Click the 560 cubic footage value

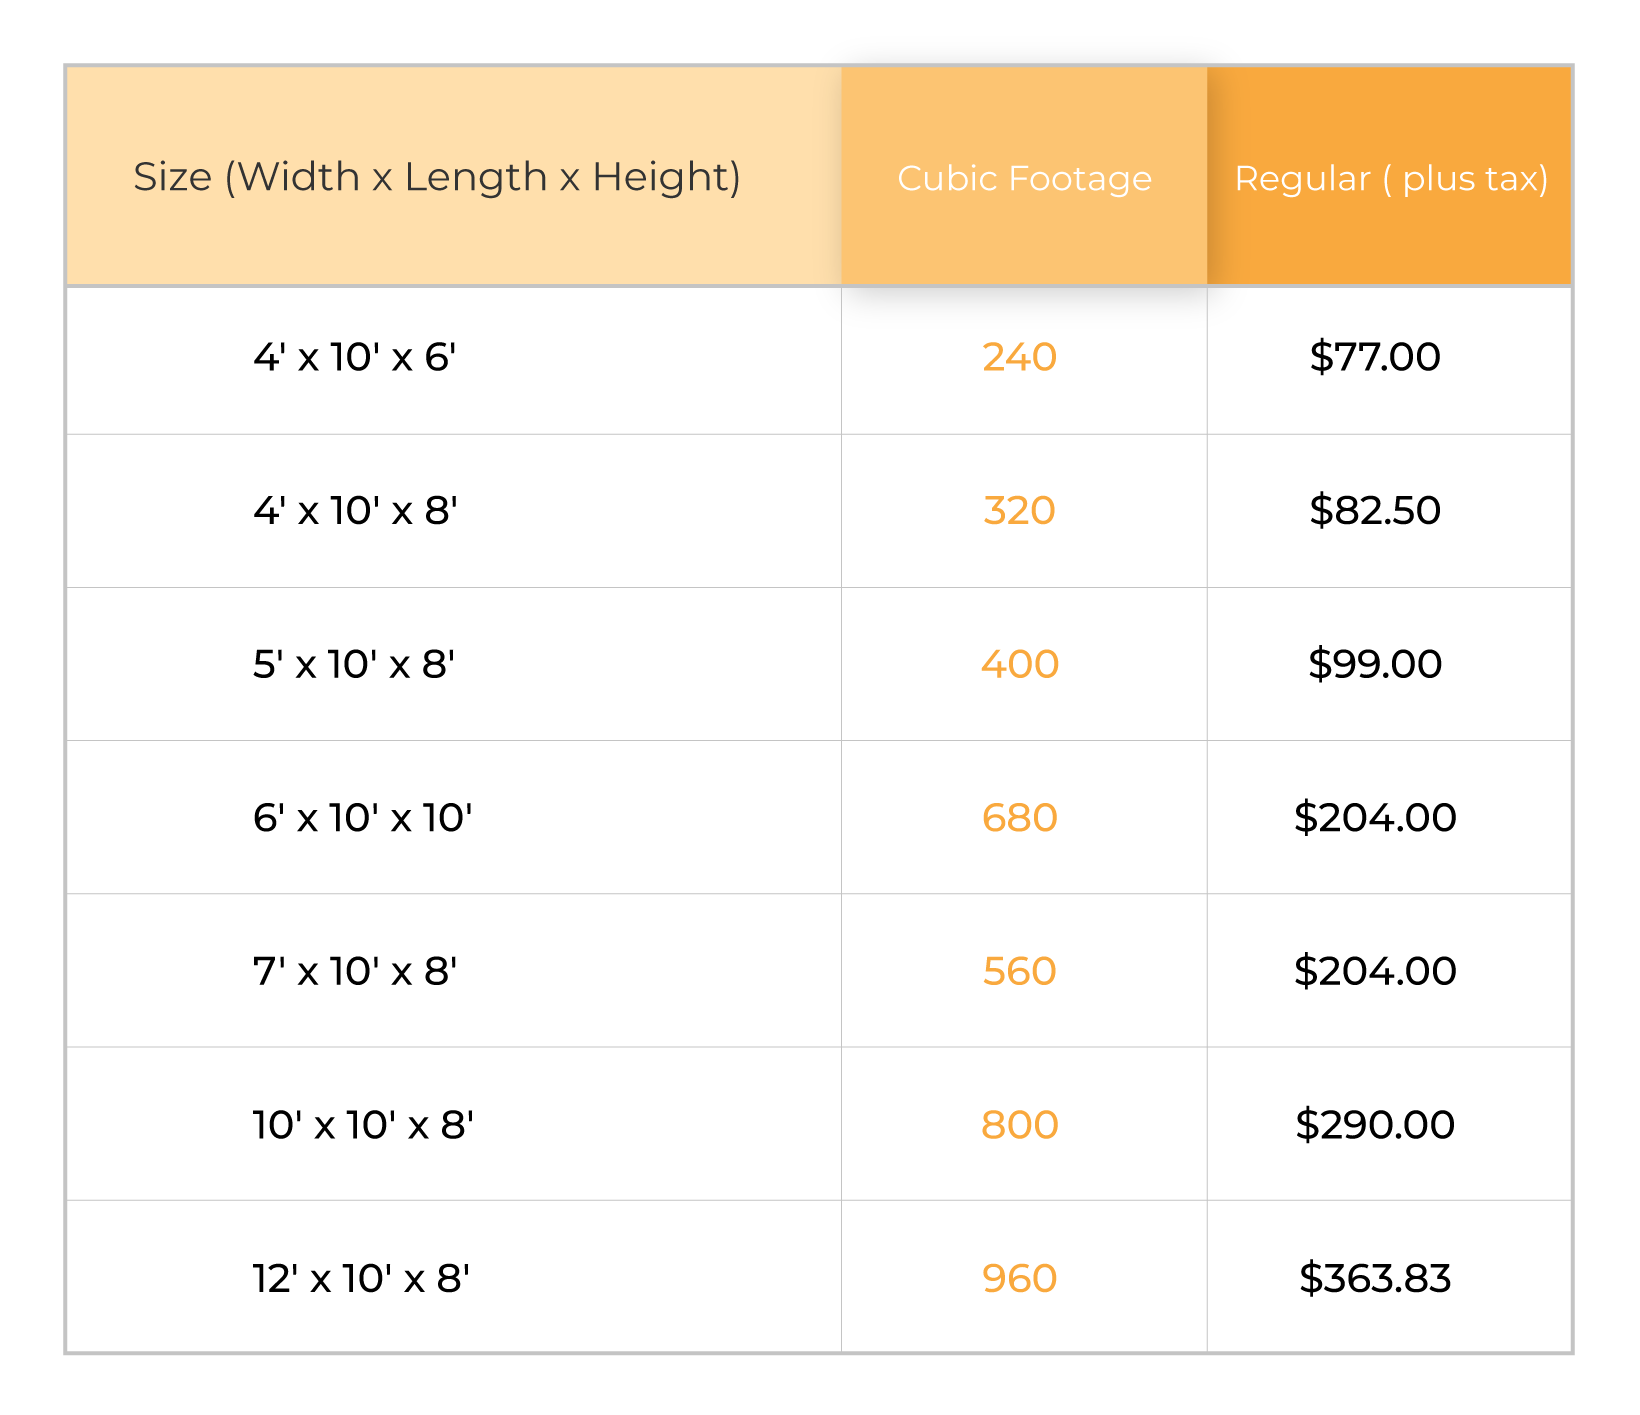pos(1019,971)
